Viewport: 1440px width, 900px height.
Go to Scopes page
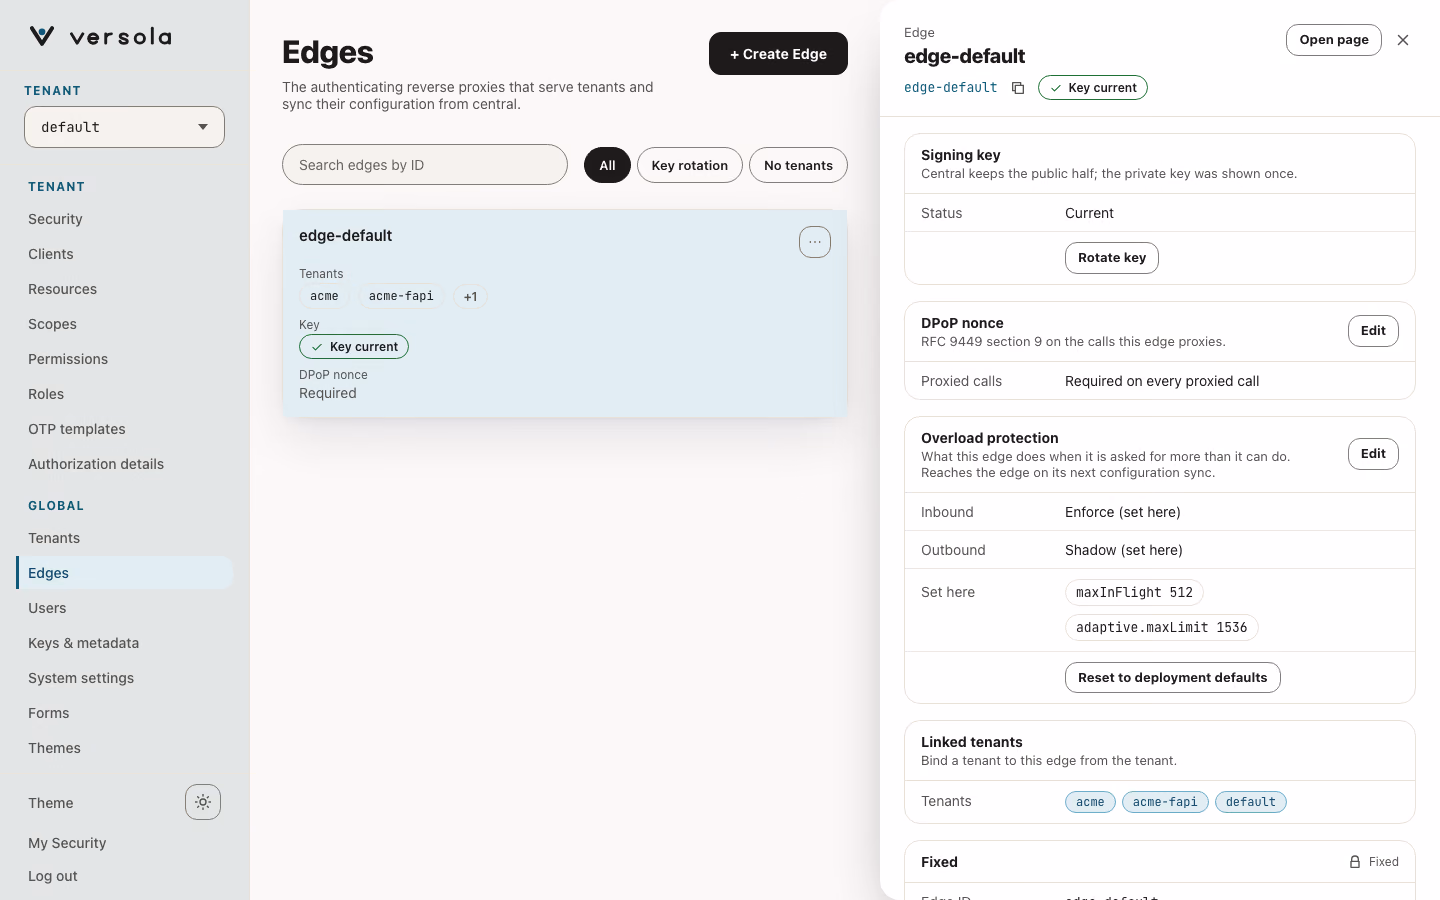click(x=124, y=324)
